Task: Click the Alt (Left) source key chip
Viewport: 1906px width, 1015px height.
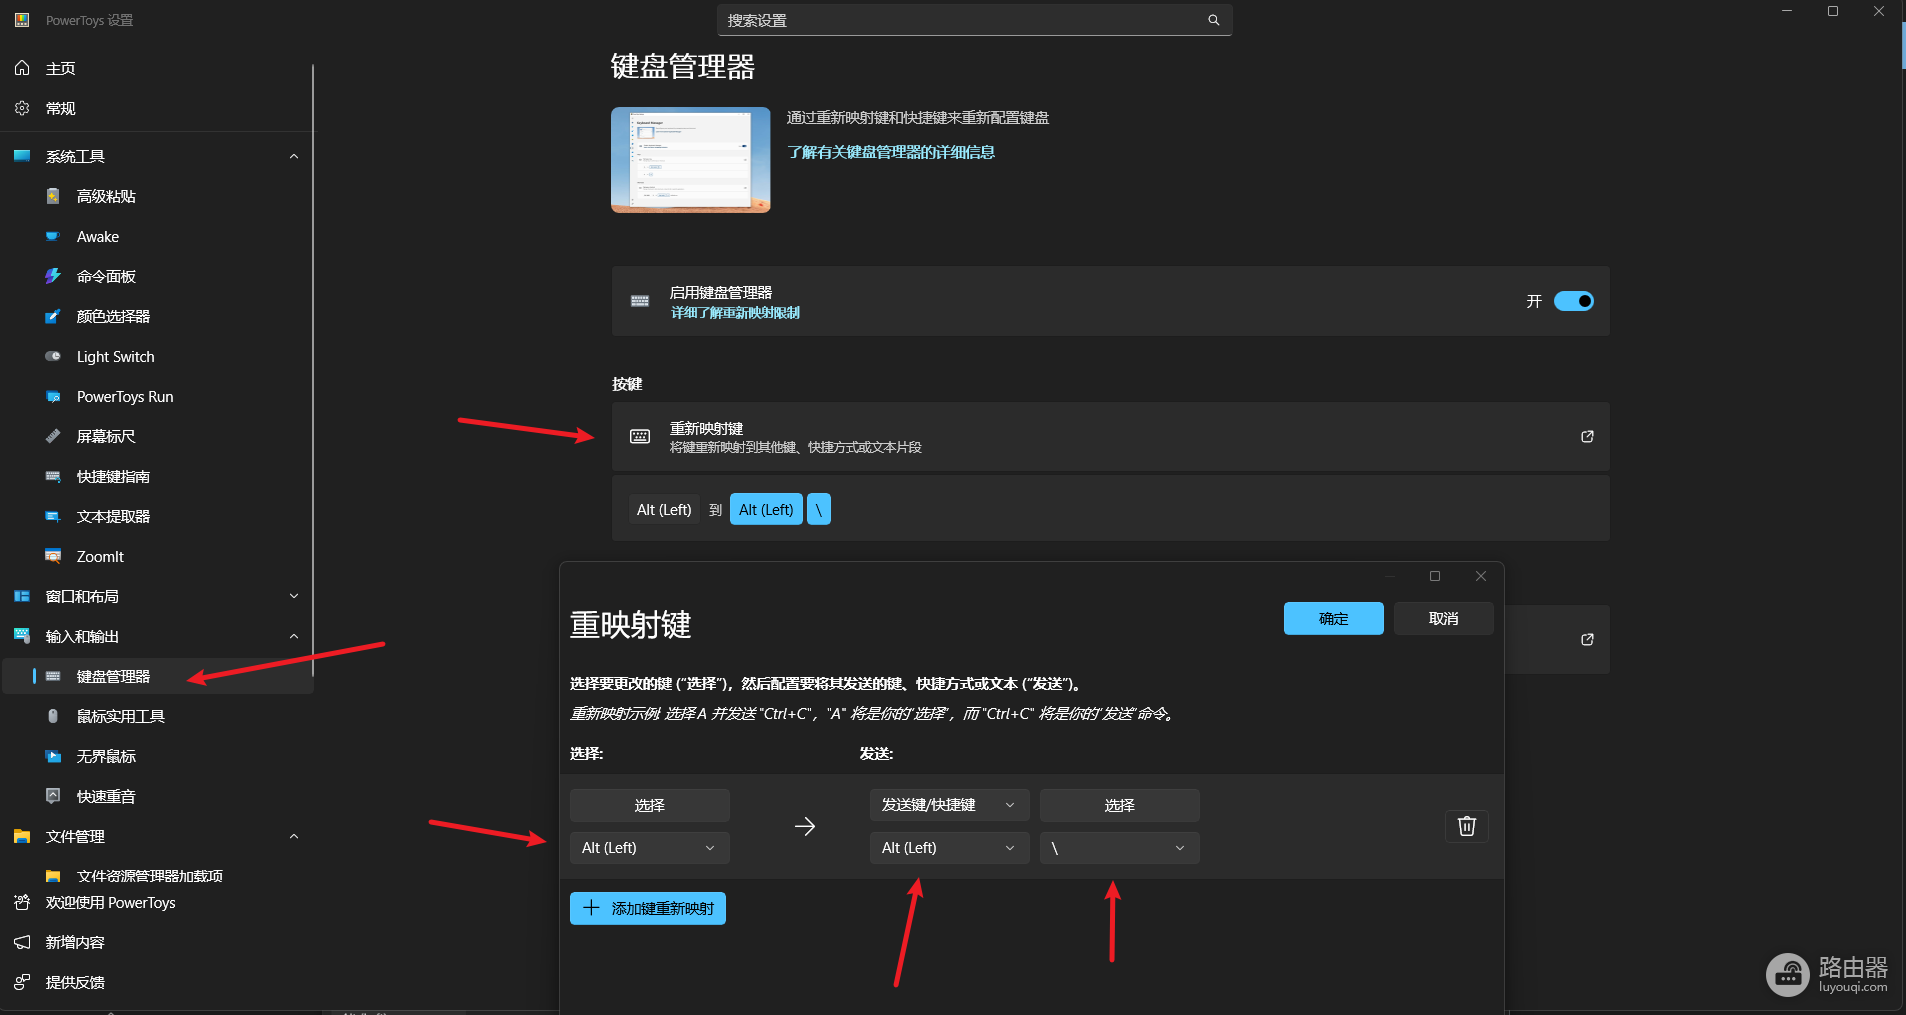Action: click(x=664, y=509)
